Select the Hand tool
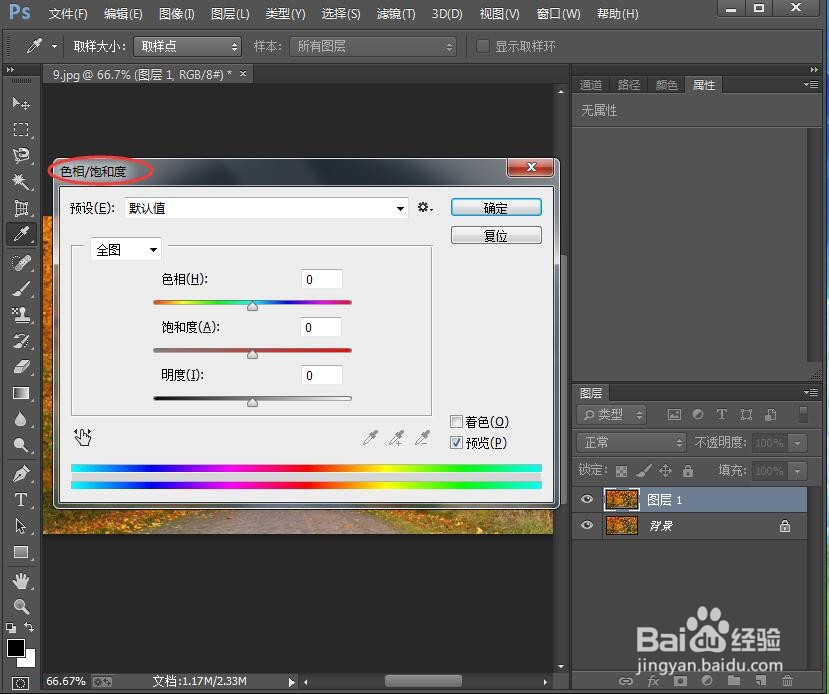This screenshot has height=694, width=829. click(21, 581)
